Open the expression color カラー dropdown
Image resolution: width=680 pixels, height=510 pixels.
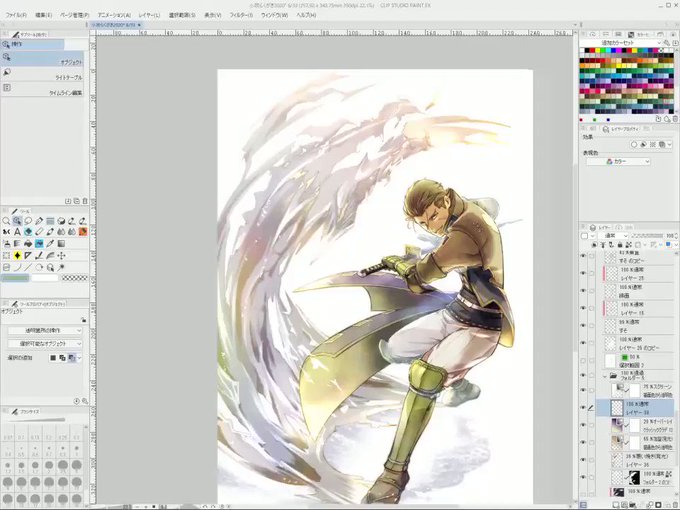pyautogui.click(x=618, y=161)
